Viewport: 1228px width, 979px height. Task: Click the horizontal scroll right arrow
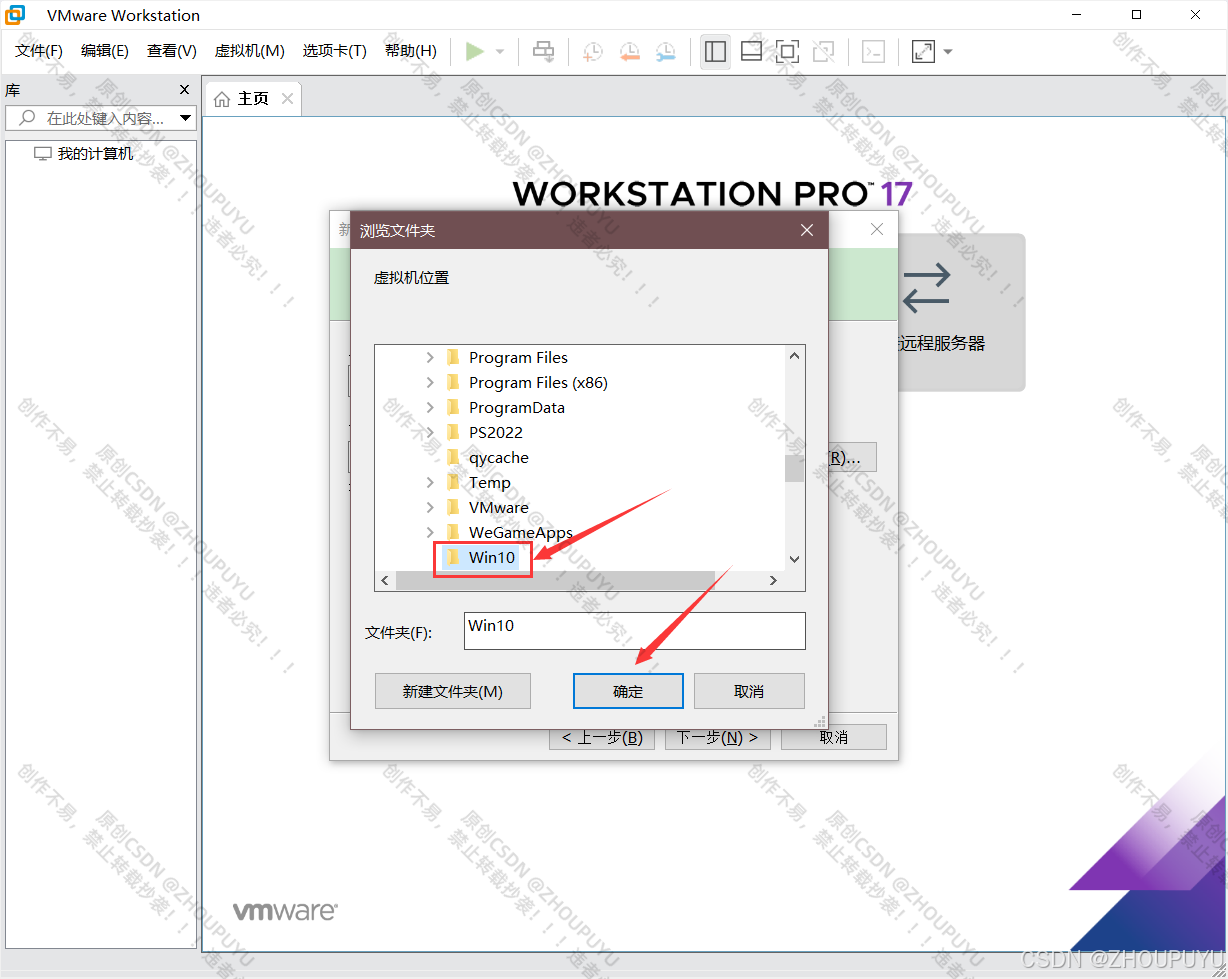(x=773, y=581)
